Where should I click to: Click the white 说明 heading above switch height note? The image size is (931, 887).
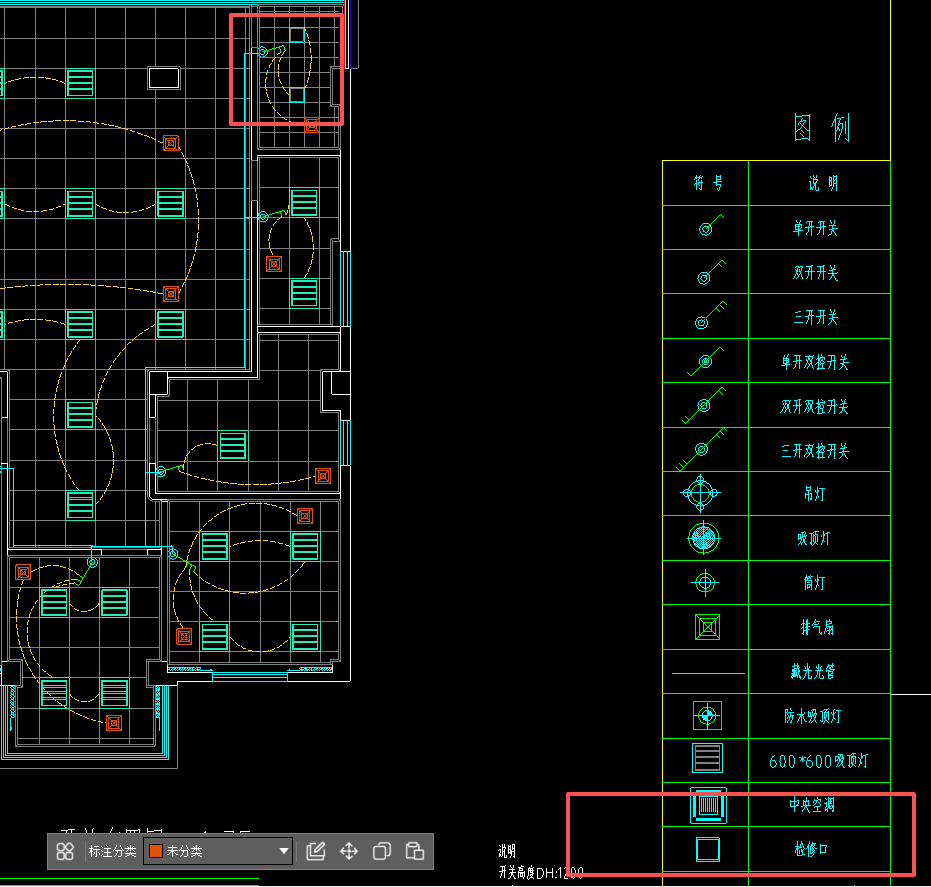pyautogui.click(x=506, y=851)
